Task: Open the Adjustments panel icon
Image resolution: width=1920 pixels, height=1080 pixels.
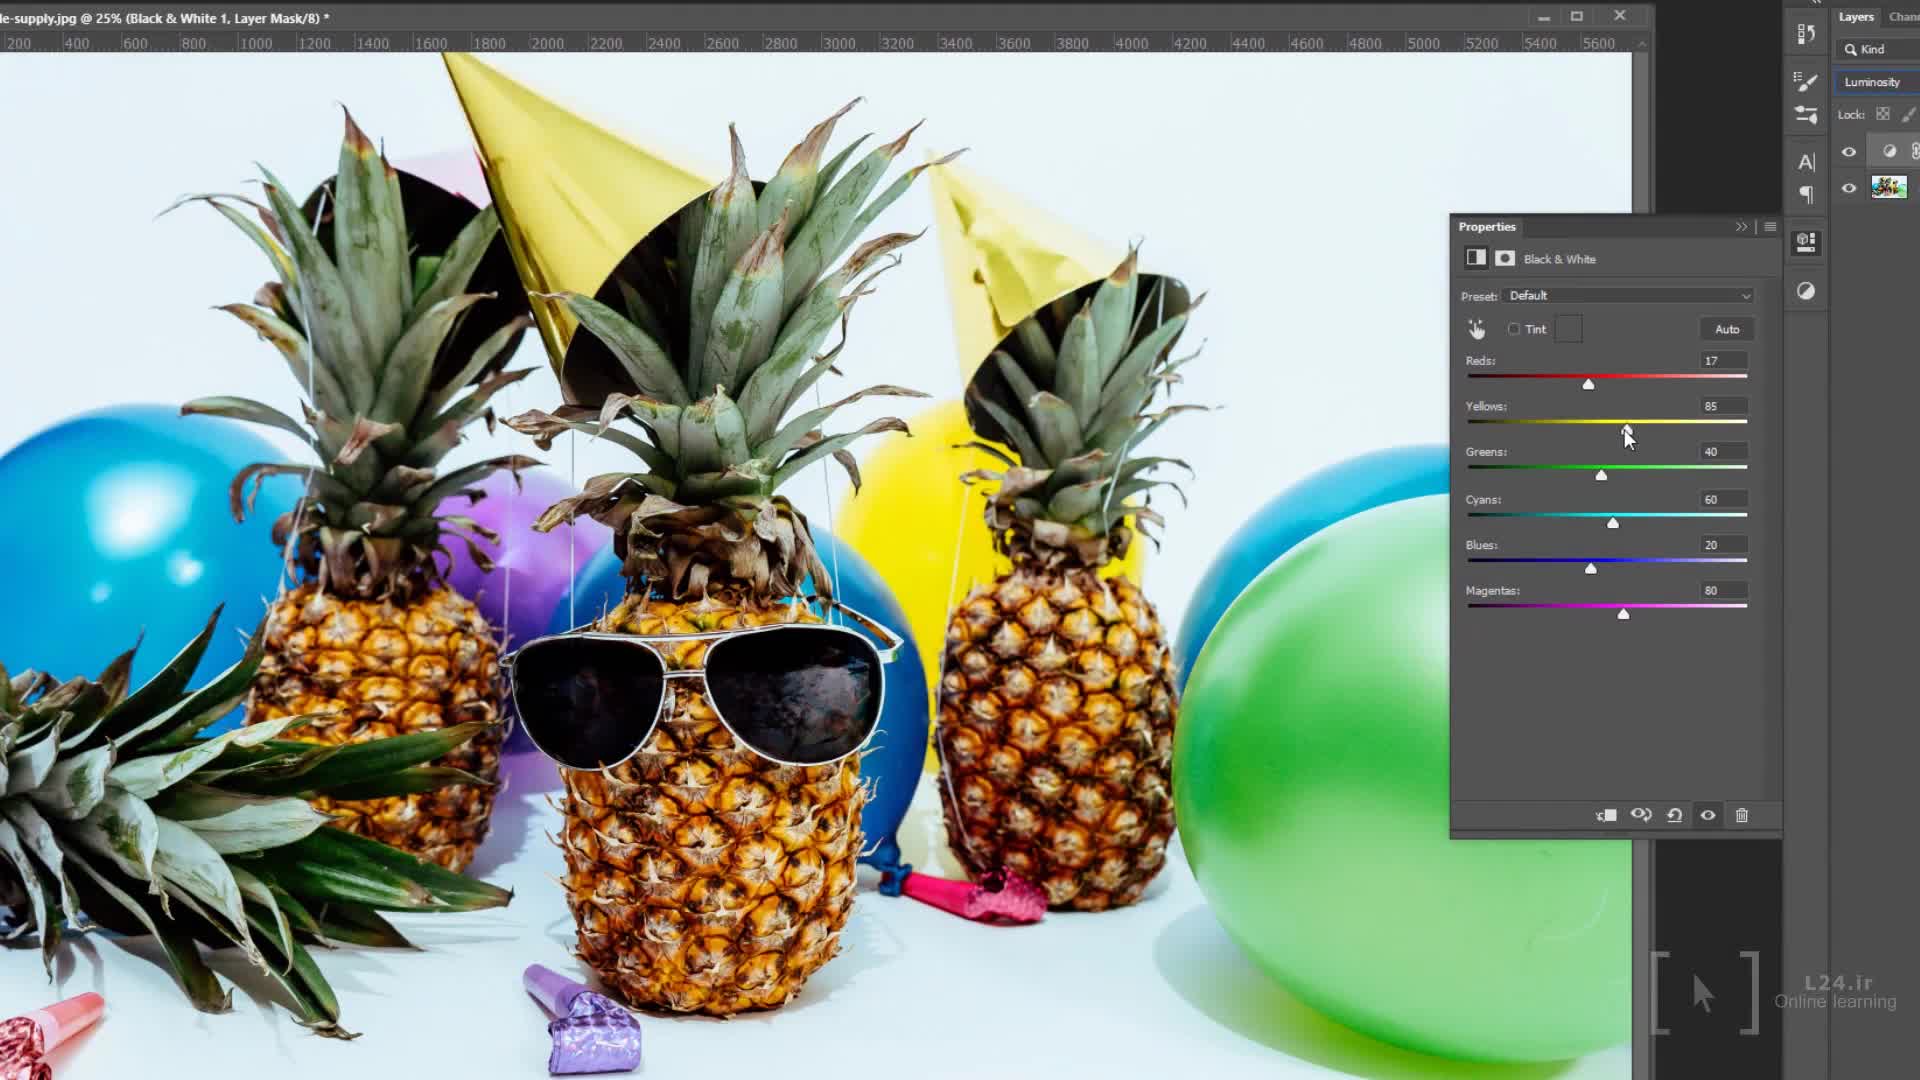Action: point(1806,291)
